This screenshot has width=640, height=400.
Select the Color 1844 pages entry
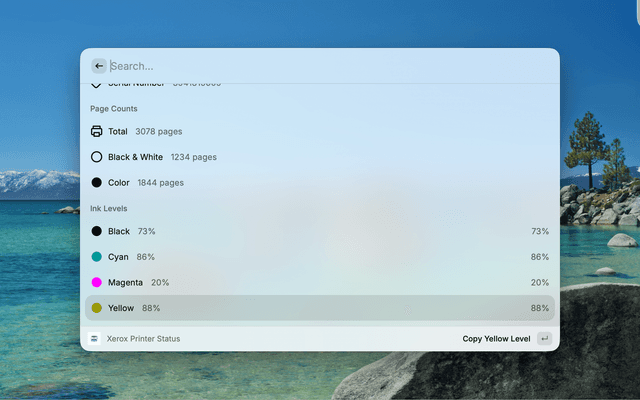tap(146, 183)
